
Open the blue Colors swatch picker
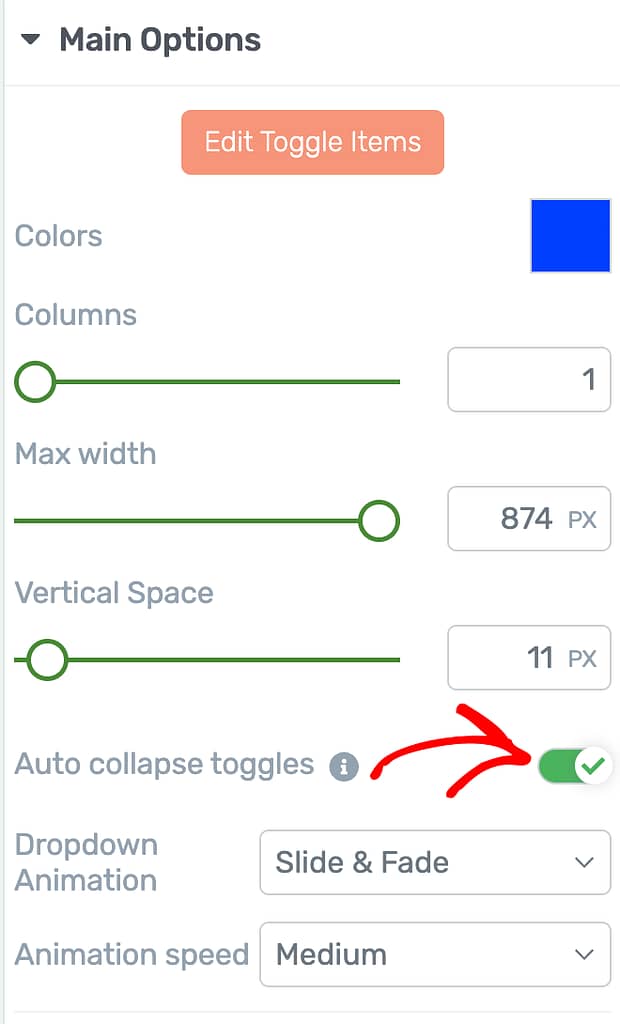570,236
